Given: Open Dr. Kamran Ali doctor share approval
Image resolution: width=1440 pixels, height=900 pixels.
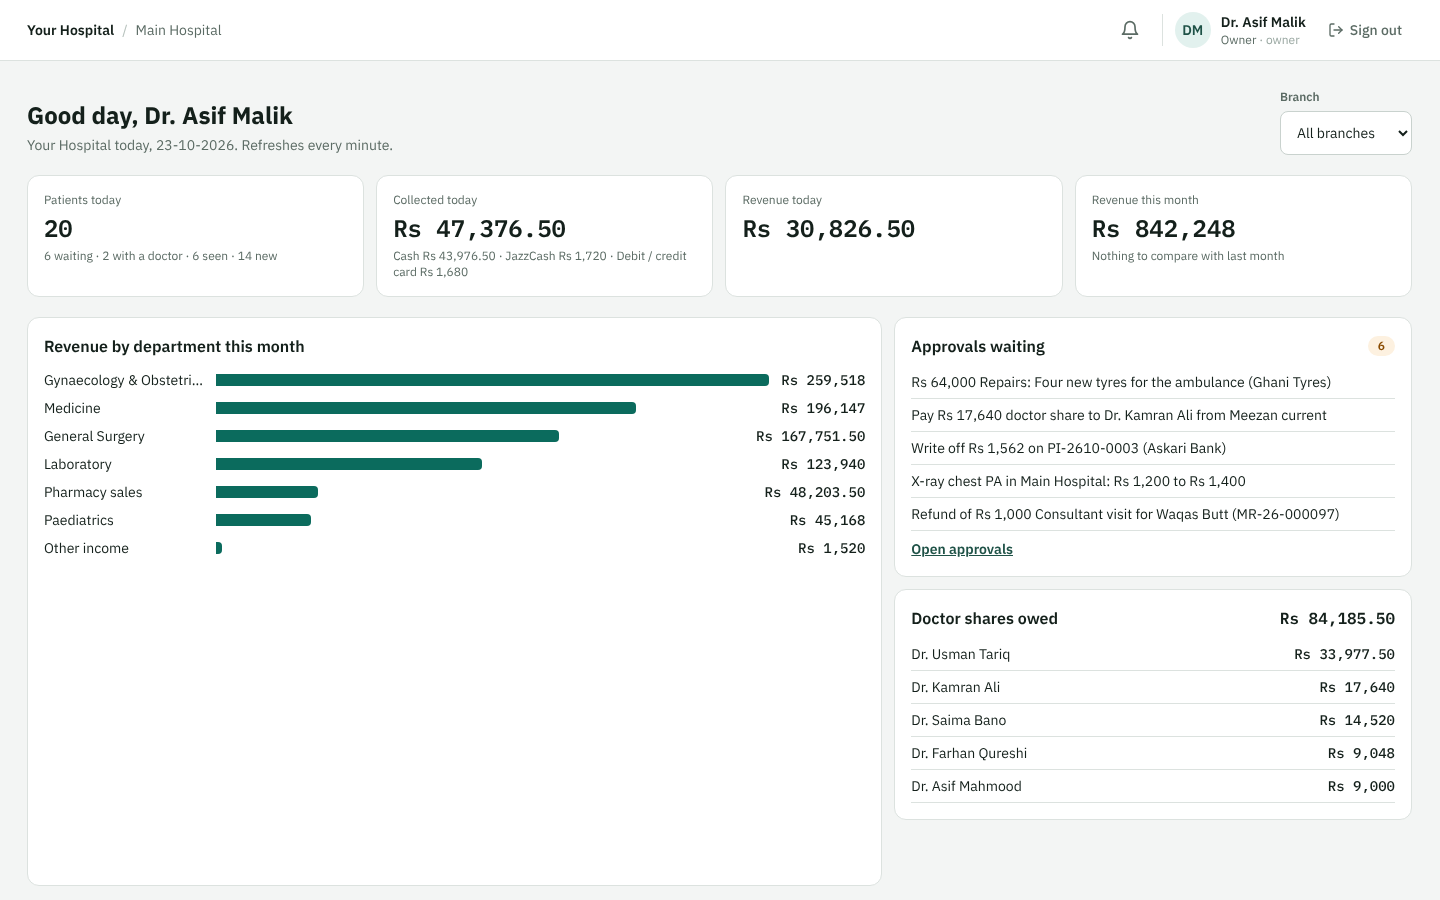Looking at the screenshot, I should click(x=1153, y=415).
